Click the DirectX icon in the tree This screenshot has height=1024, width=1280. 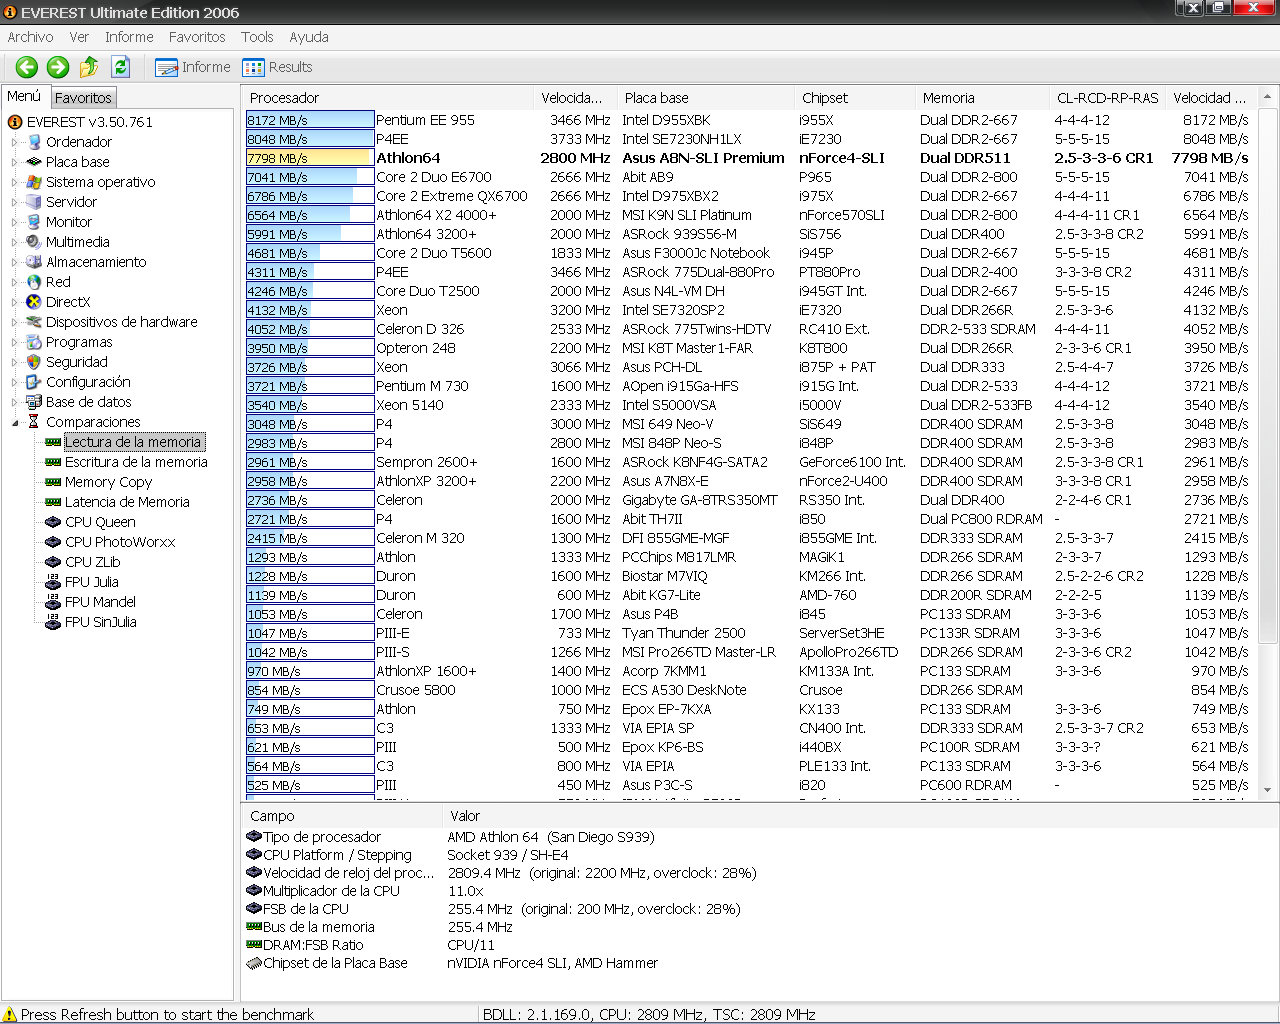tap(34, 302)
